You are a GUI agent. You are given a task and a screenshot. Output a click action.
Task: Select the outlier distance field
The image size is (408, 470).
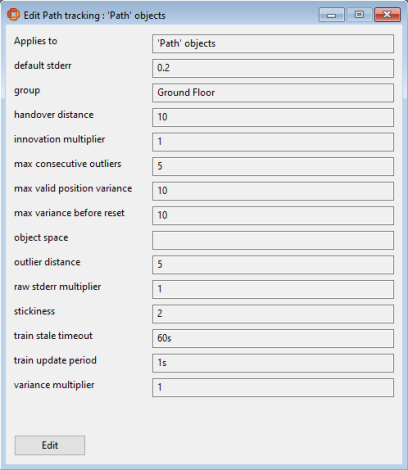coord(273,265)
